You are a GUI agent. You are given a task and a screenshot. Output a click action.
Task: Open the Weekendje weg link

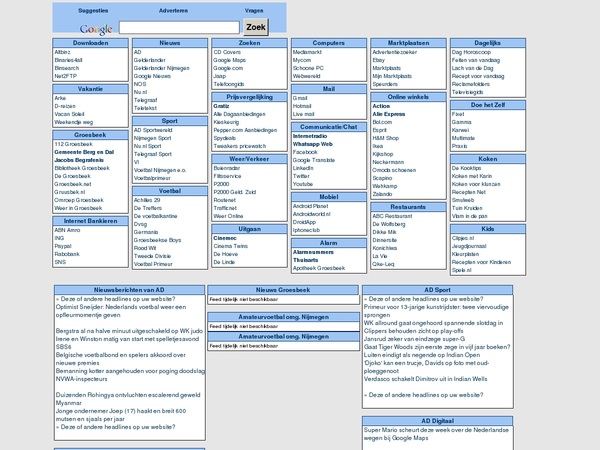click(x=73, y=122)
